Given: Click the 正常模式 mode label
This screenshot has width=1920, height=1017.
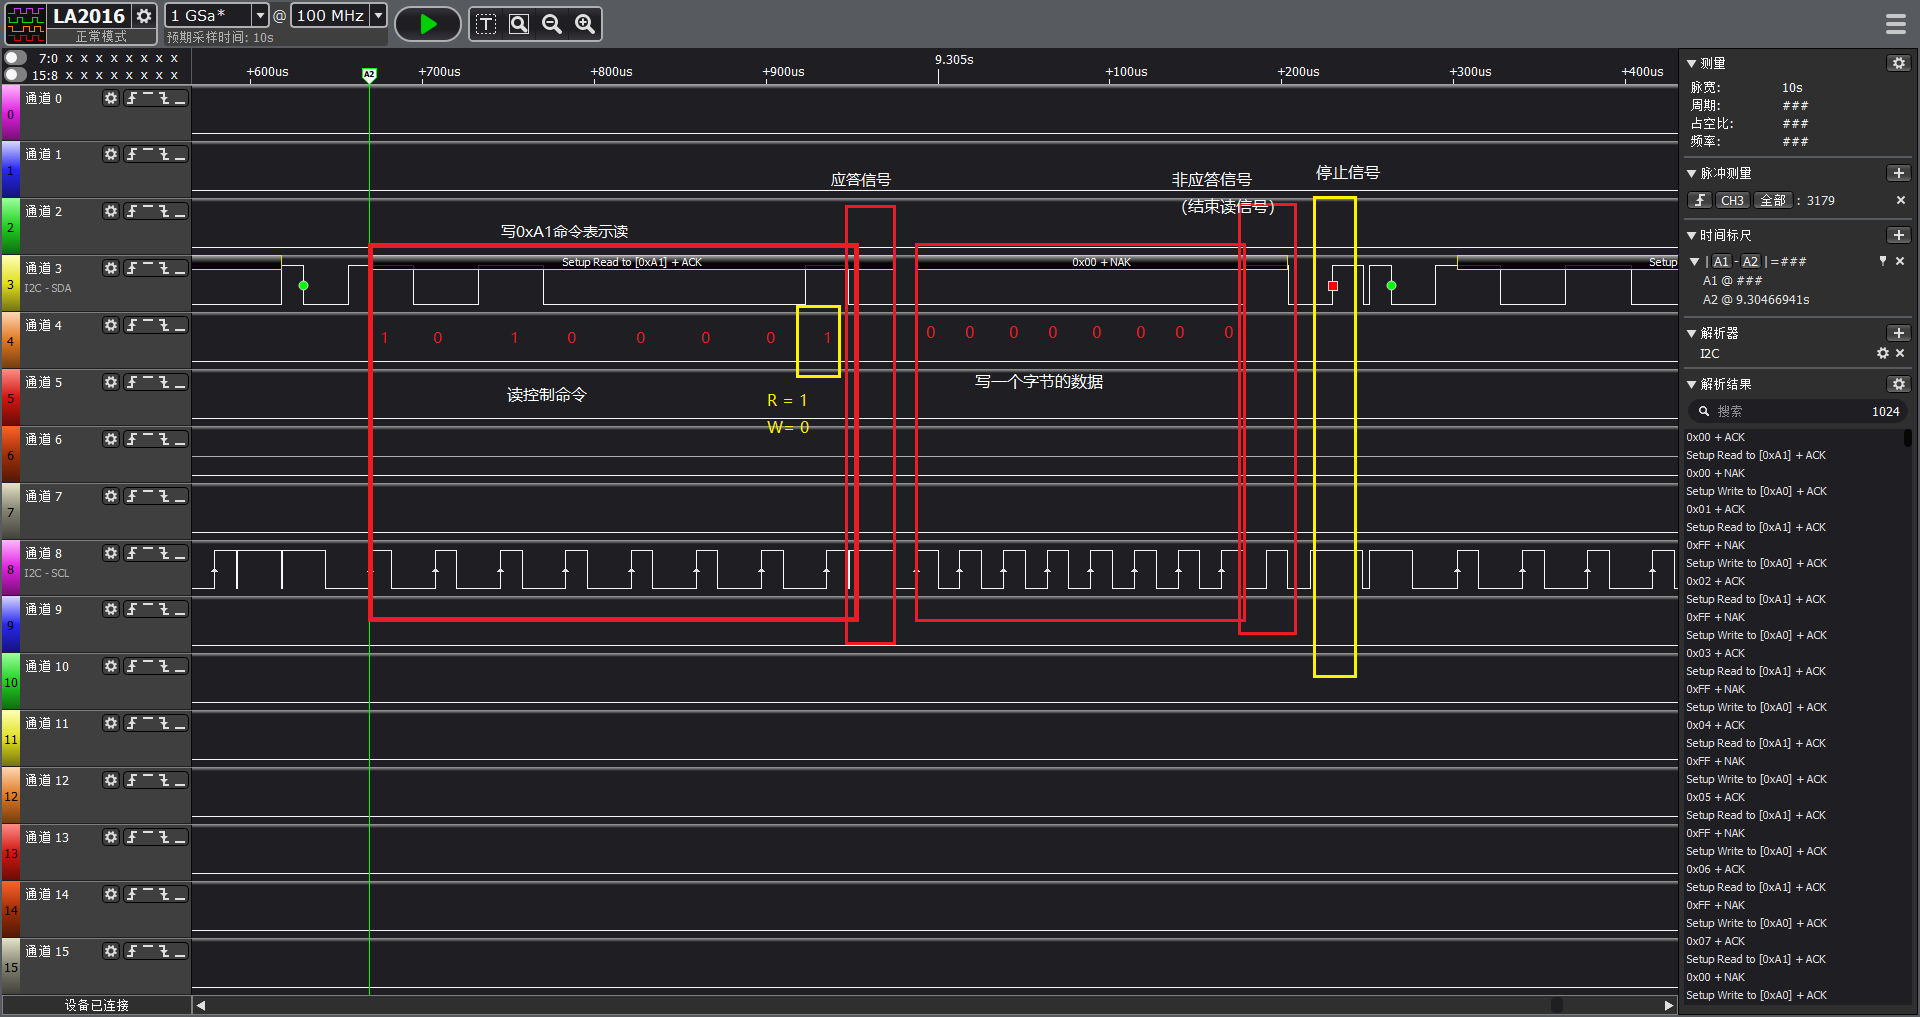Looking at the screenshot, I should 100,36.
